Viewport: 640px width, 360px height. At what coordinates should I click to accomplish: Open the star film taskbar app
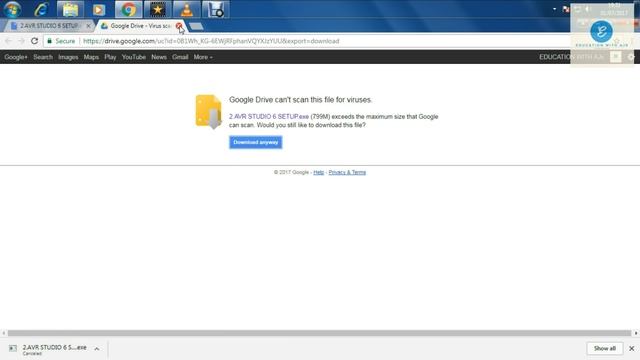[x=158, y=9]
